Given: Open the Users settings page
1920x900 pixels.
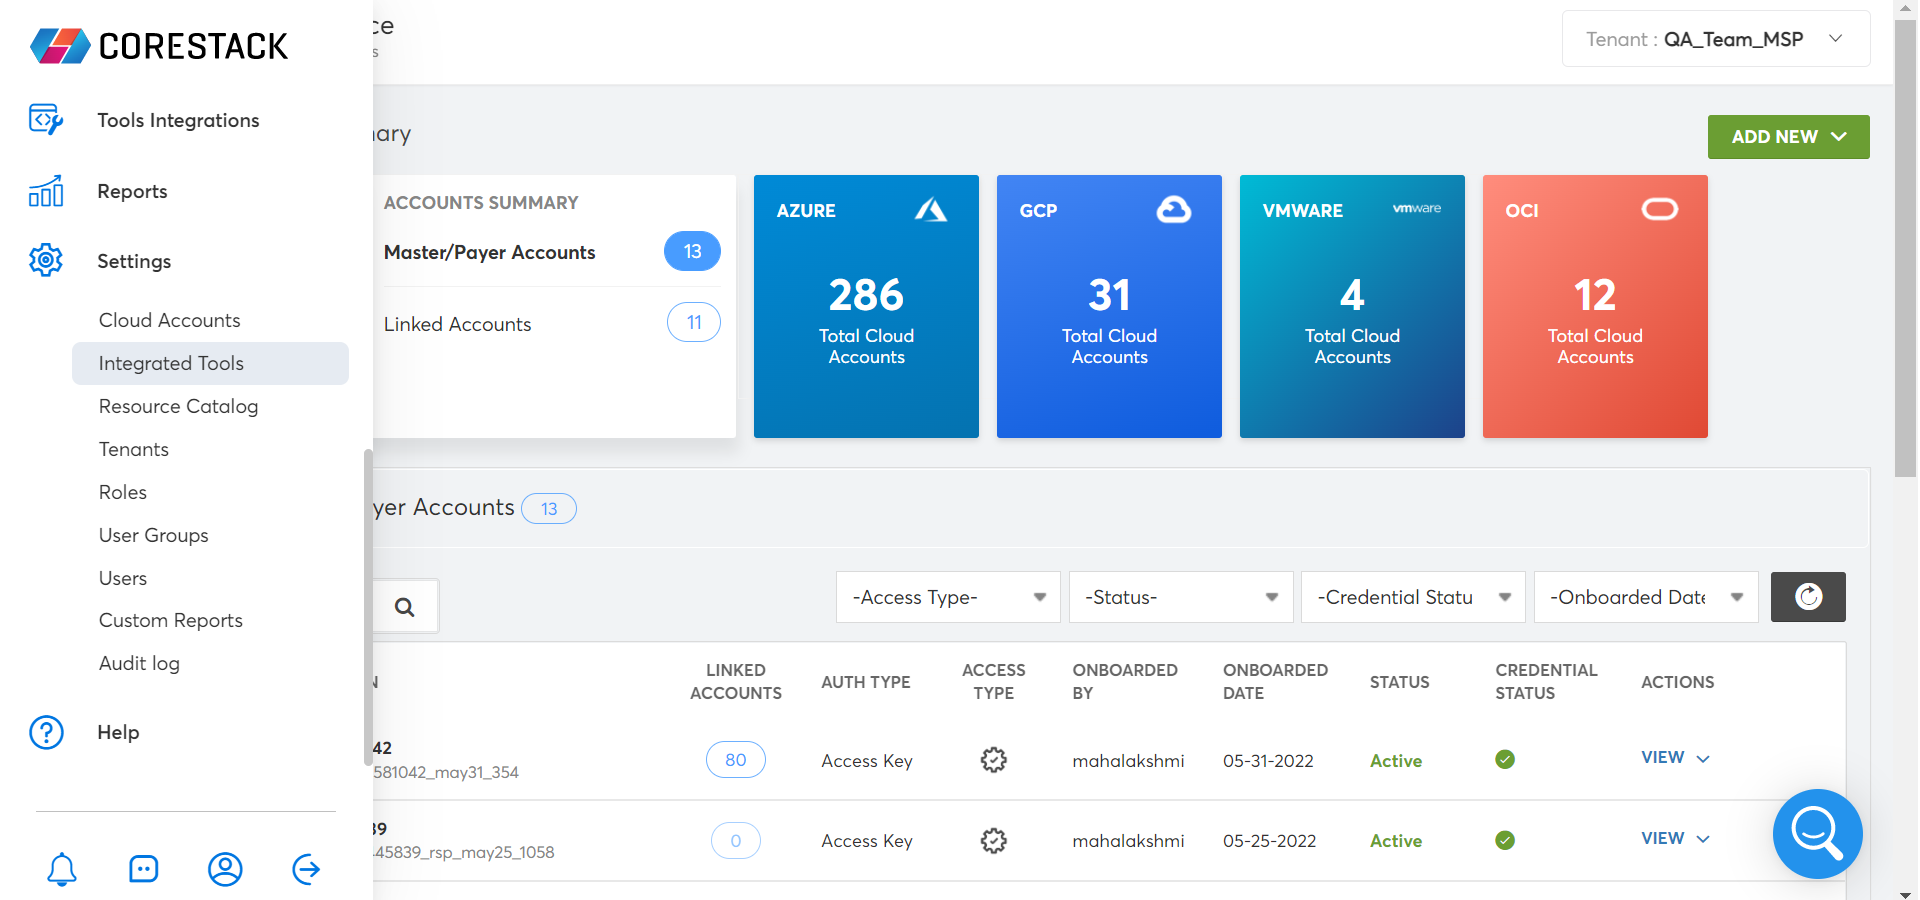Looking at the screenshot, I should click(x=123, y=578).
